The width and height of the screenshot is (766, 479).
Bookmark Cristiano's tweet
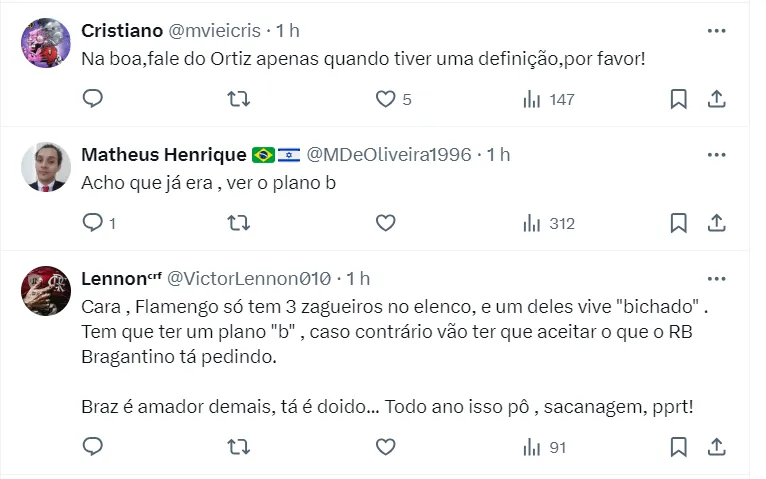tap(678, 99)
